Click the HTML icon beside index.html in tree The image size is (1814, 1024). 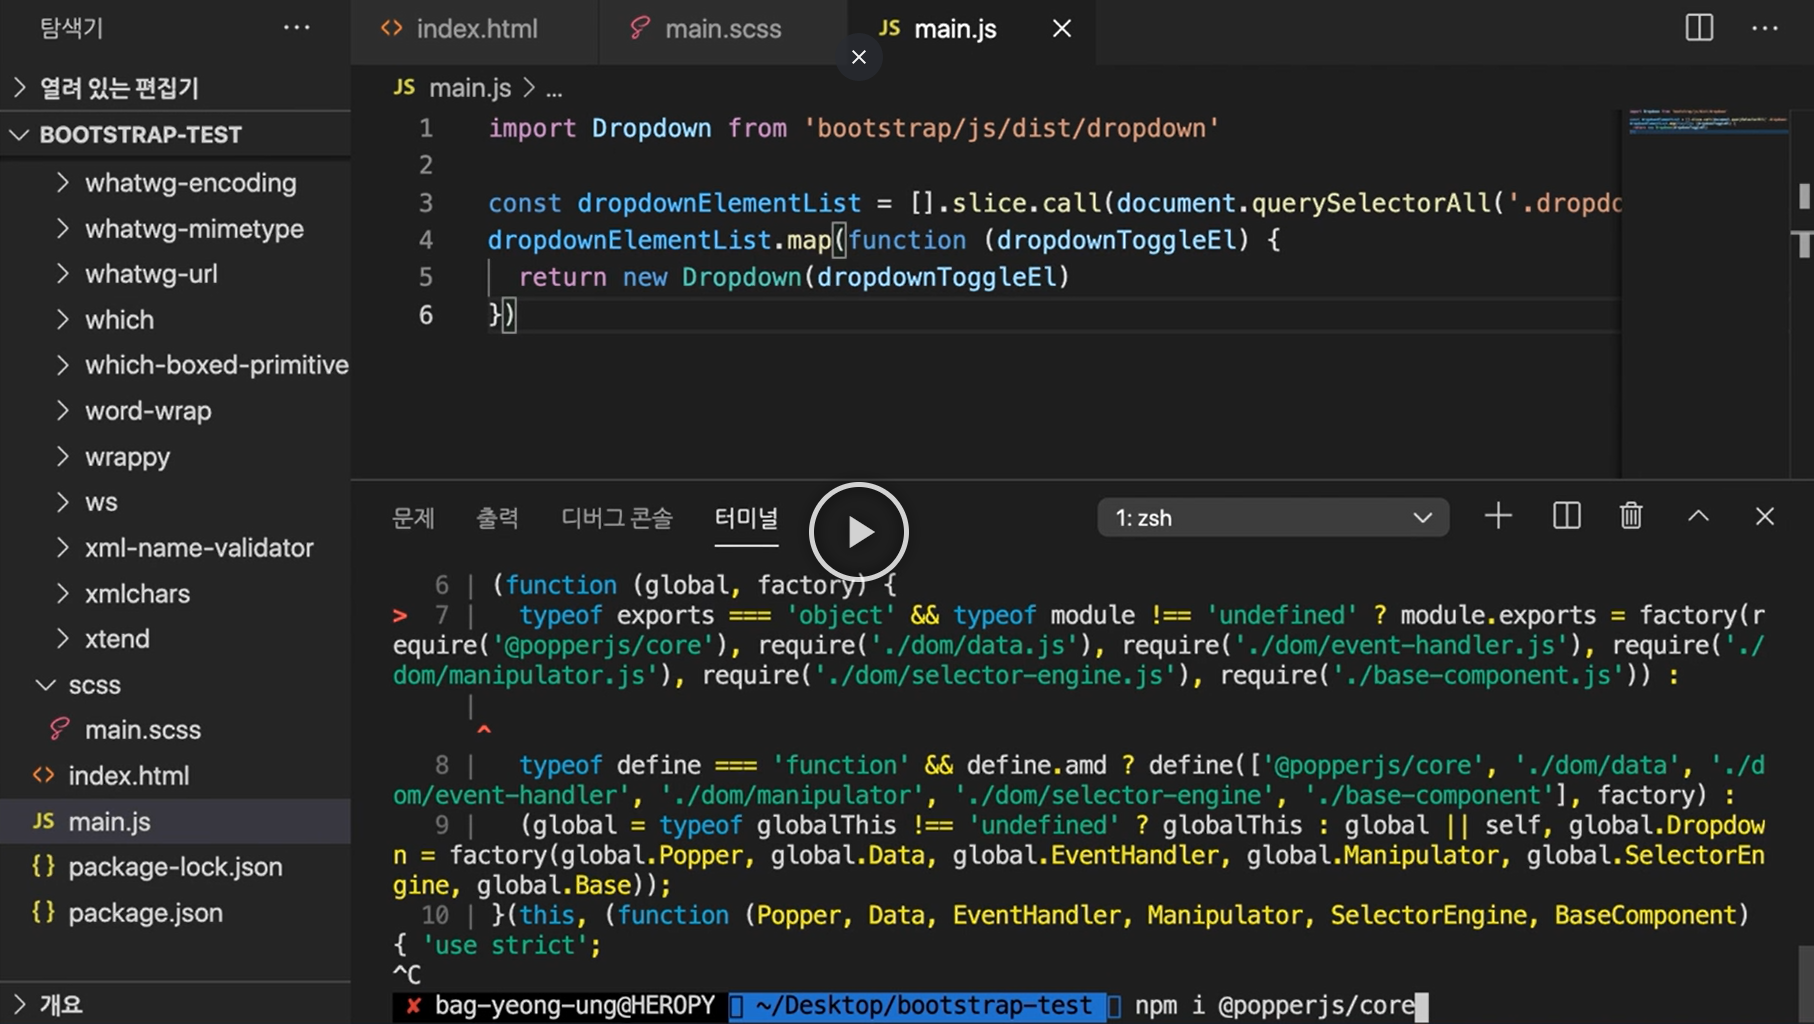(43, 775)
